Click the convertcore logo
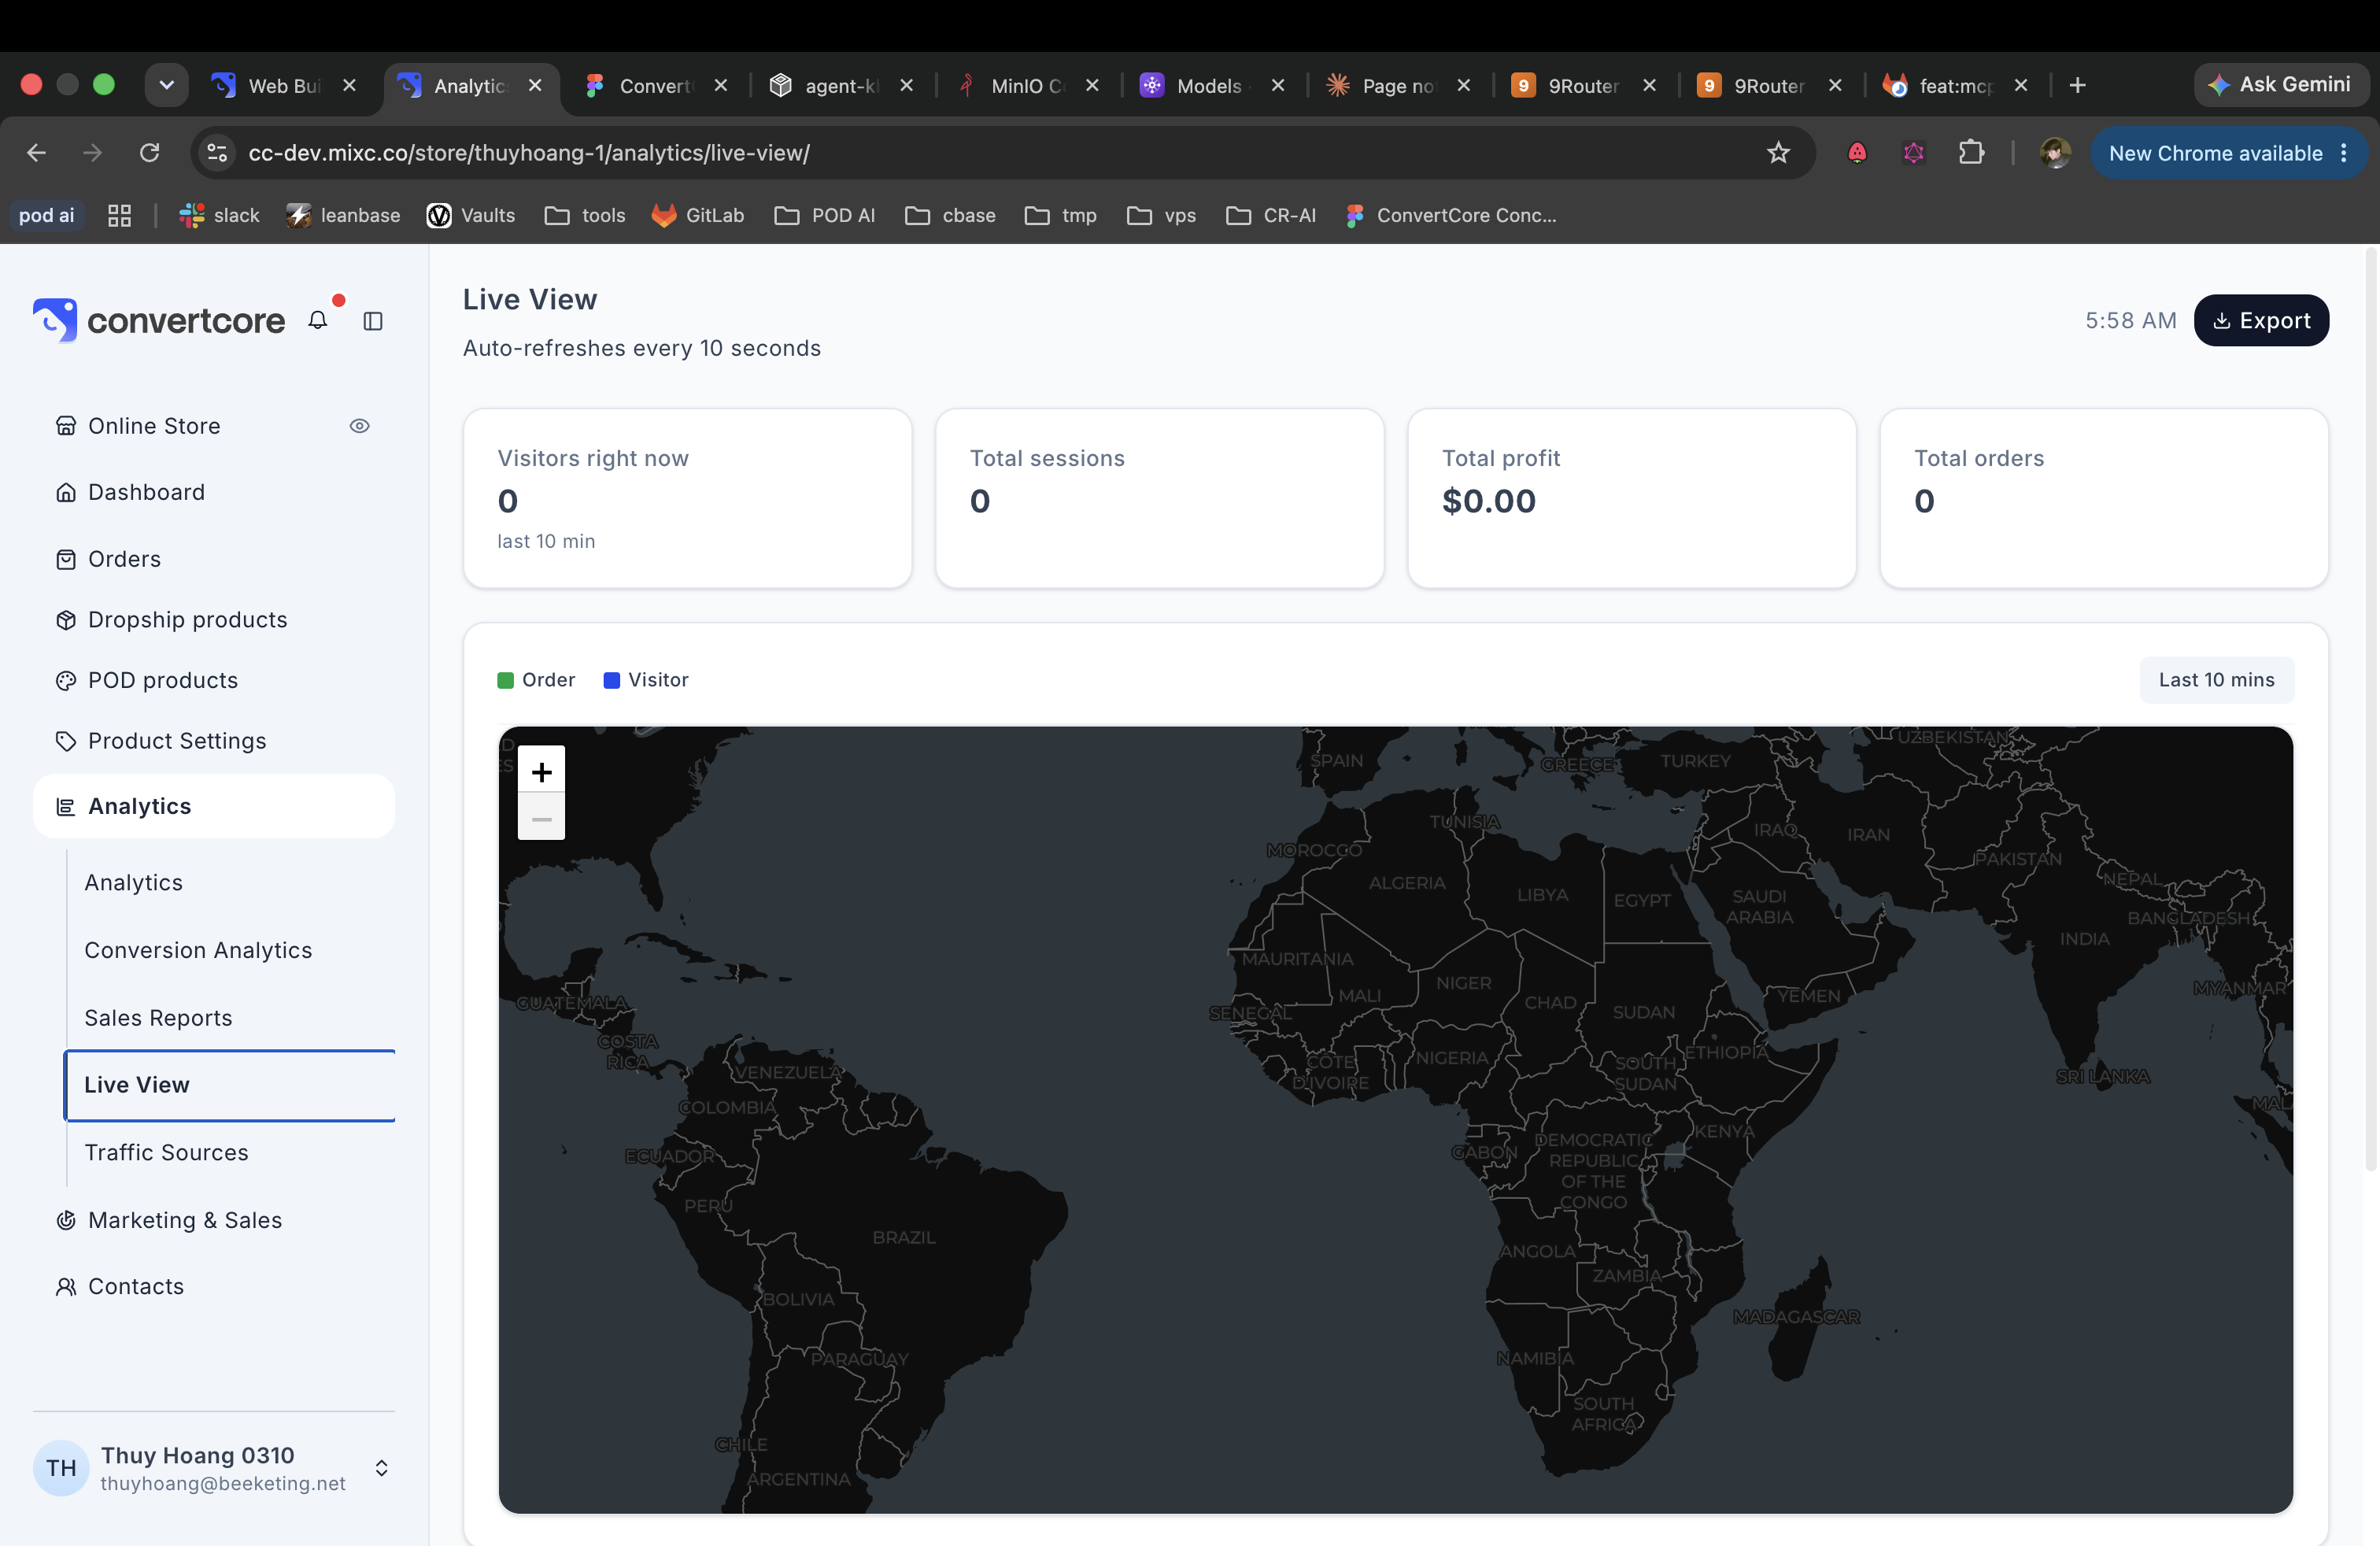Image resolution: width=2380 pixels, height=1546 pixels. click(x=159, y=320)
